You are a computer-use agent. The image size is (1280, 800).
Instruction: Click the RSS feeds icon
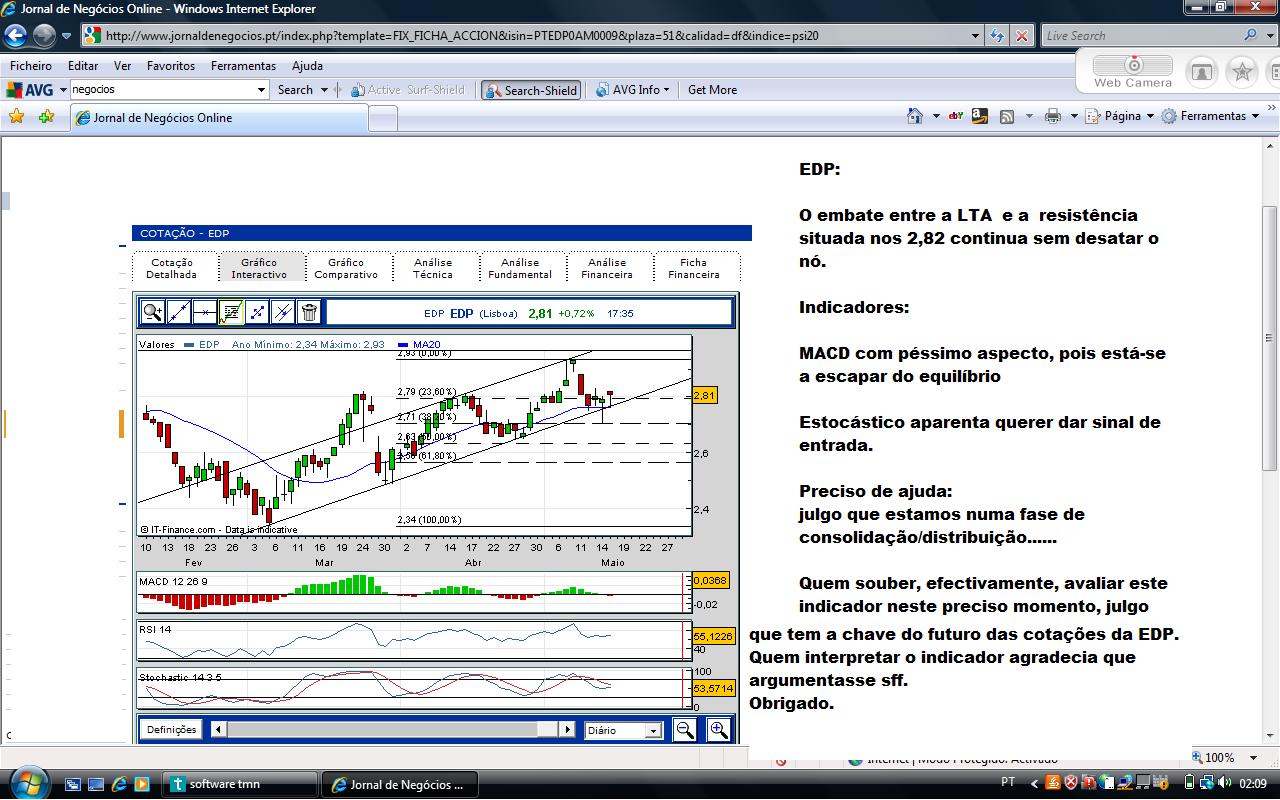coord(1007,116)
